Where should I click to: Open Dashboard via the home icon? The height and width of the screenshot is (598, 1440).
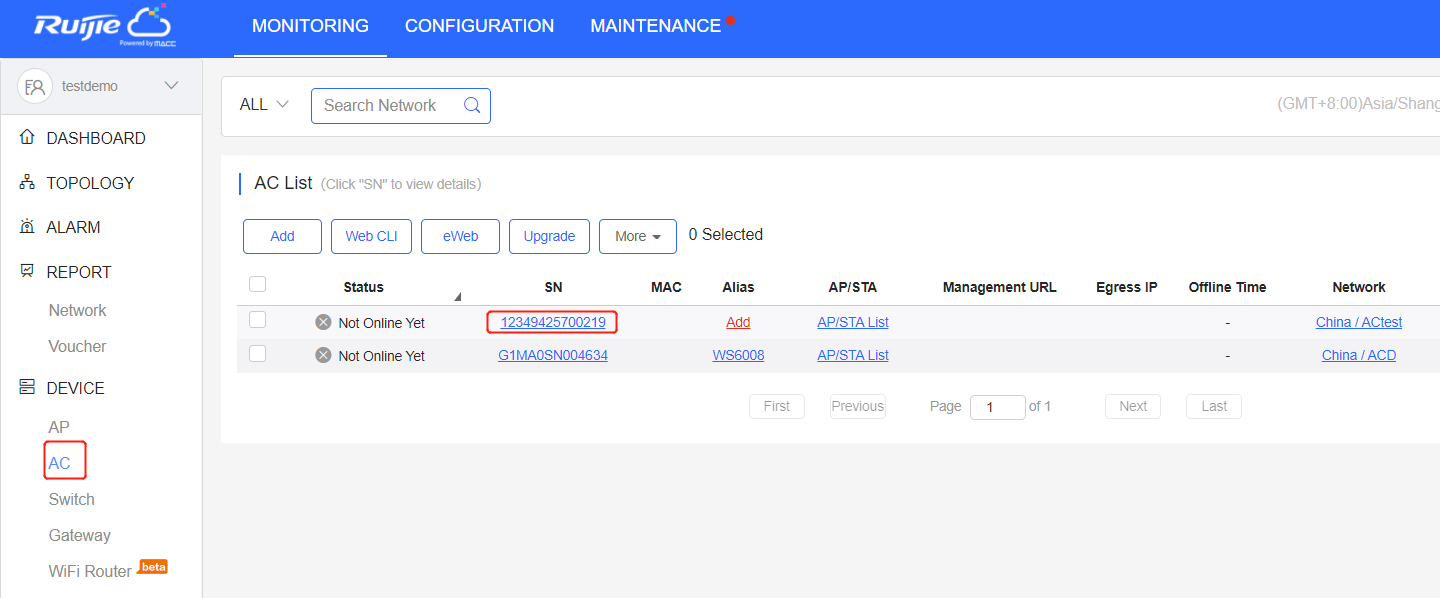(27, 138)
